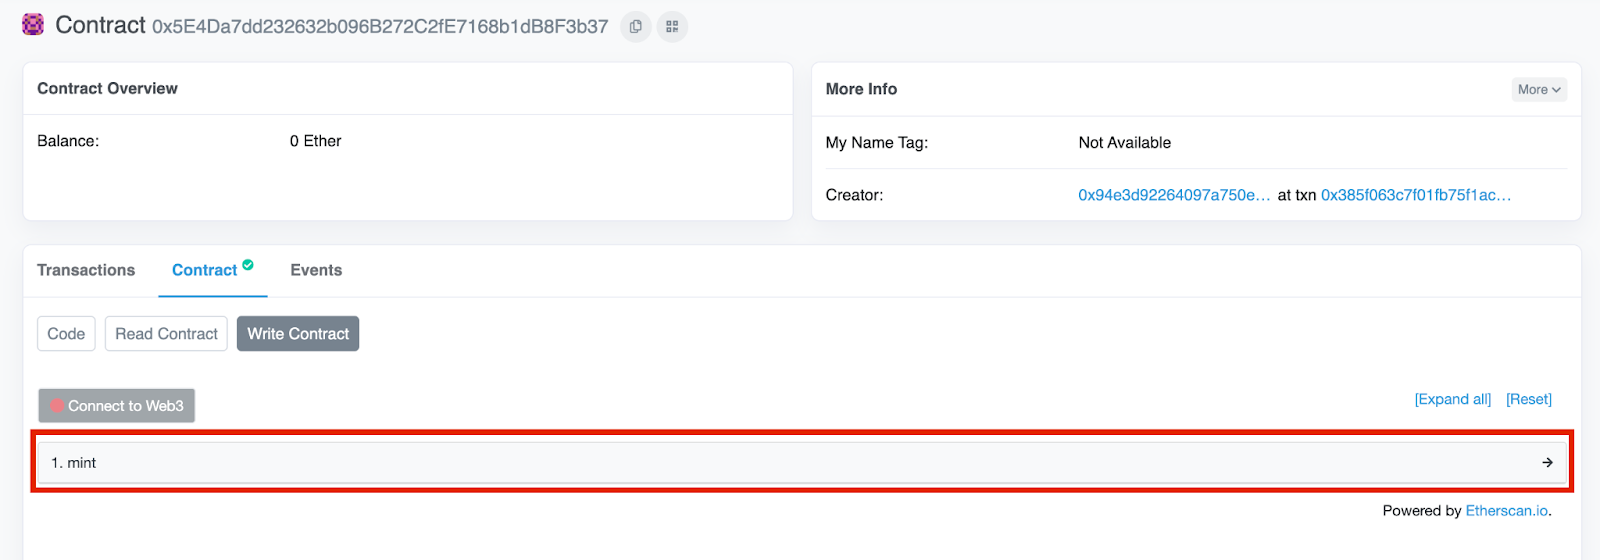Select the Contract tab
1600x560 pixels.
pos(204,270)
